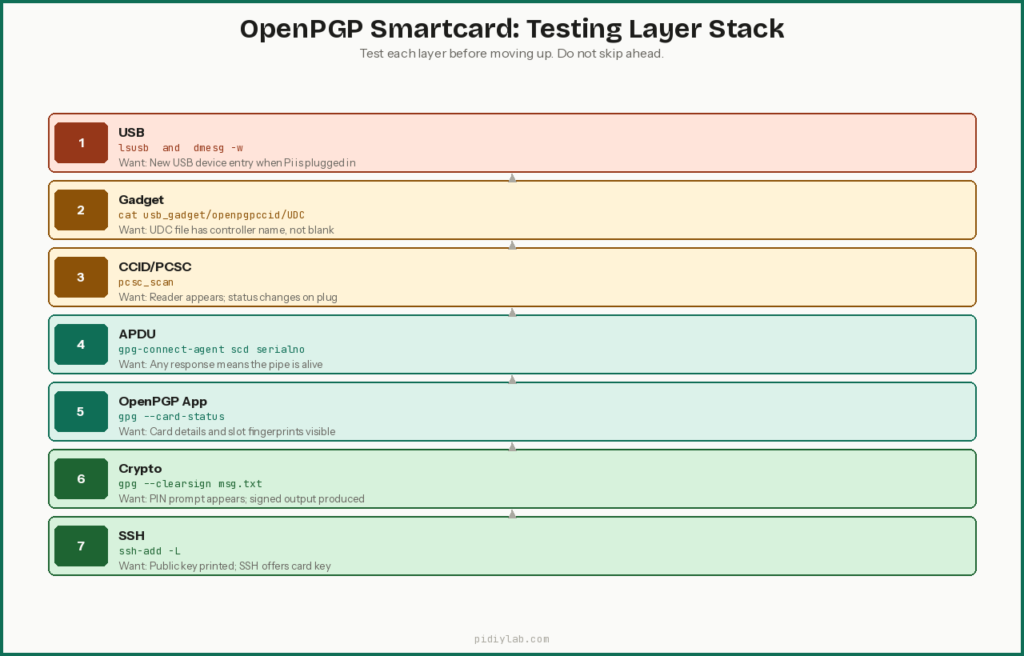This screenshot has width=1024, height=656.
Task: Click the 'gpg --card-status' command
Action: 171,417
